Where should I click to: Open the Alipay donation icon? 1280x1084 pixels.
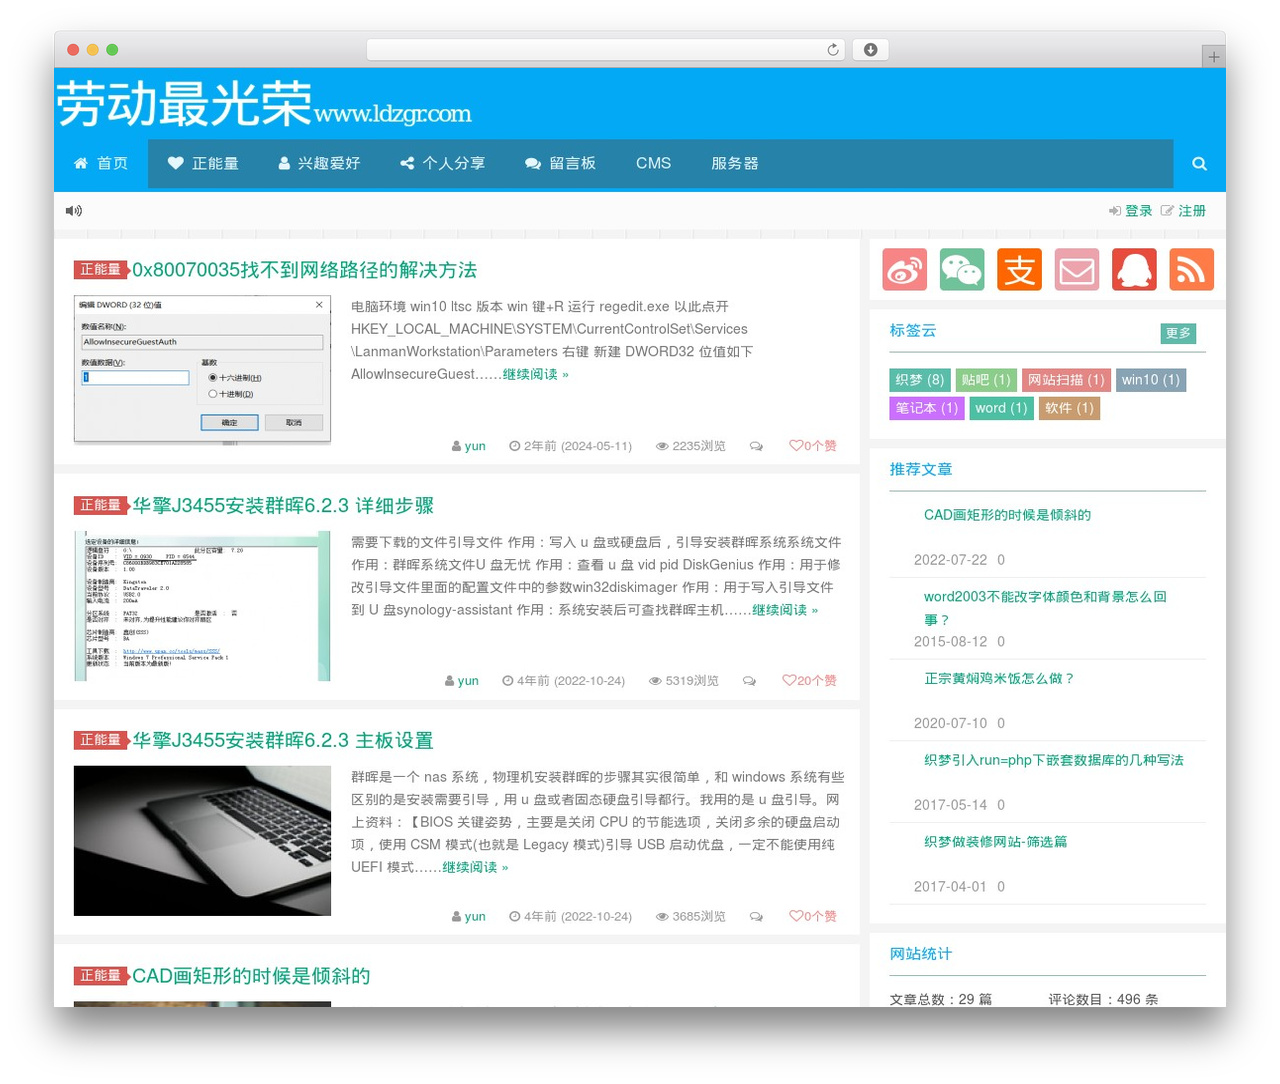coord(1019,270)
